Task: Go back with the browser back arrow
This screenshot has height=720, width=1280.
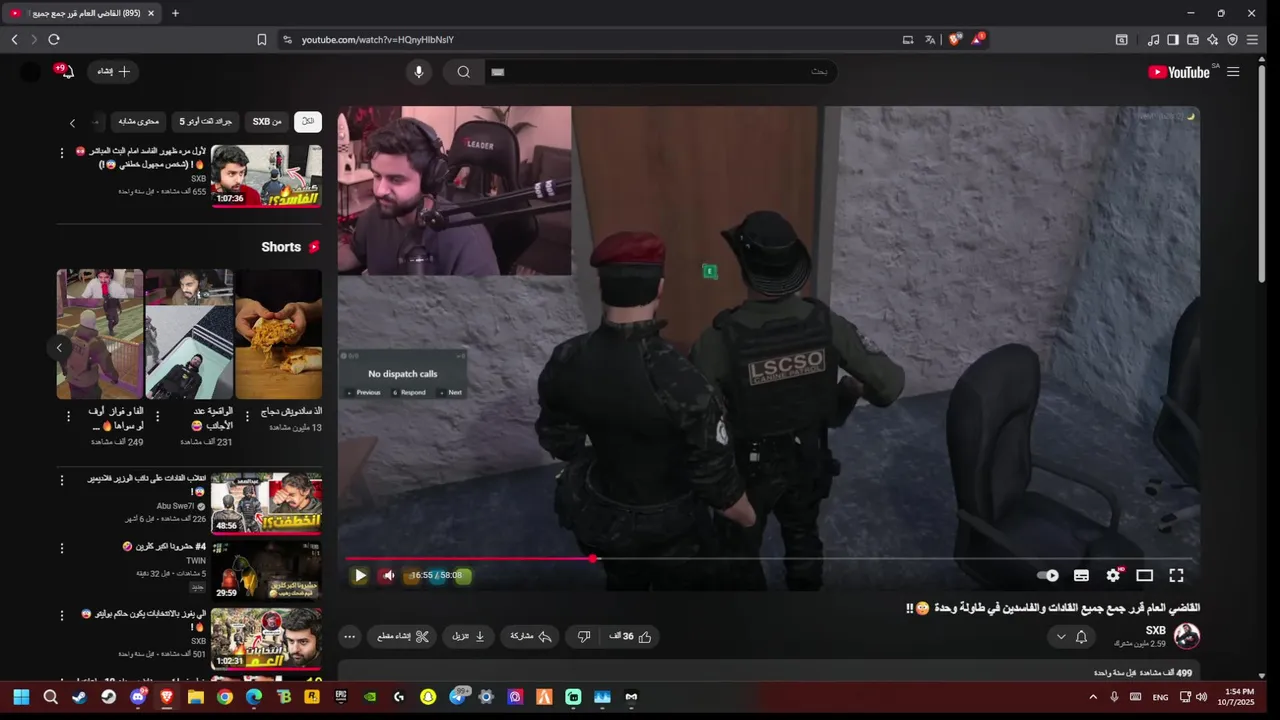Action: click(x=14, y=40)
